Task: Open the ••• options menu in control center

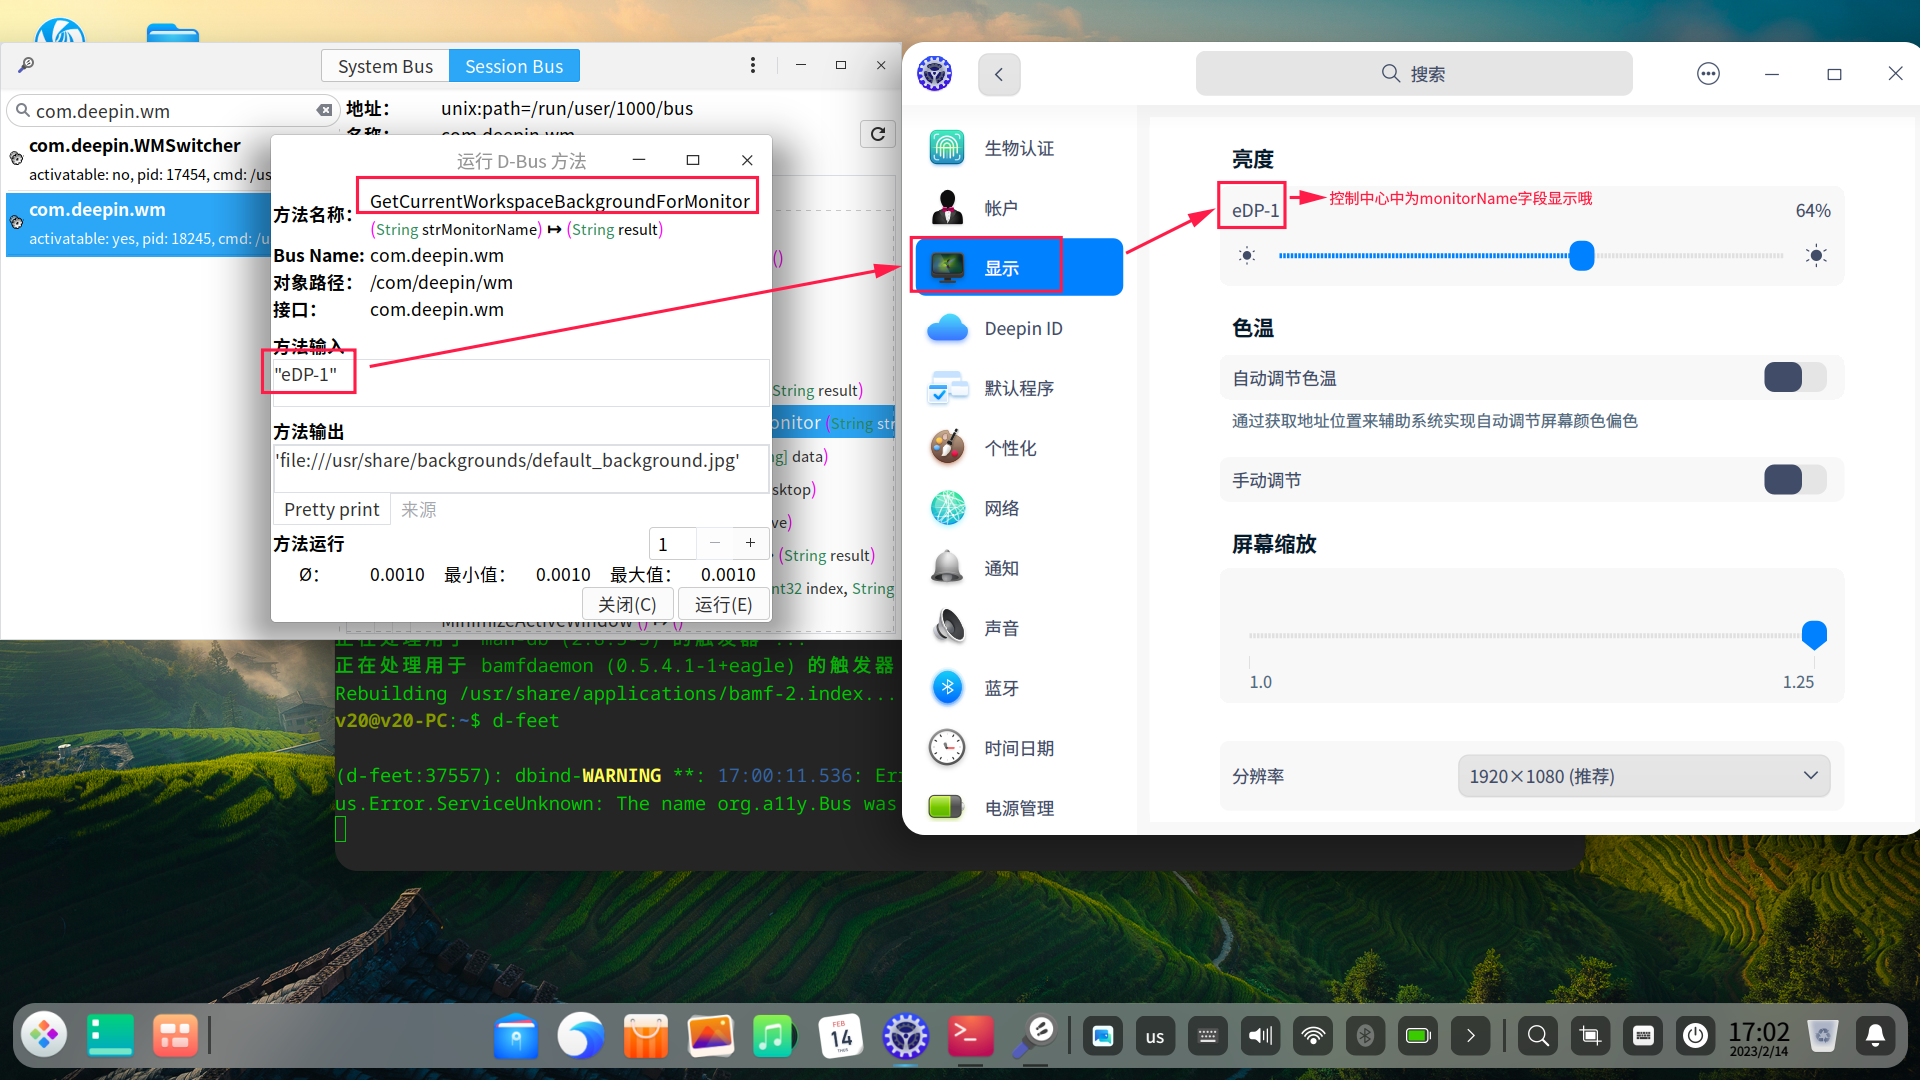Action: 1707,73
